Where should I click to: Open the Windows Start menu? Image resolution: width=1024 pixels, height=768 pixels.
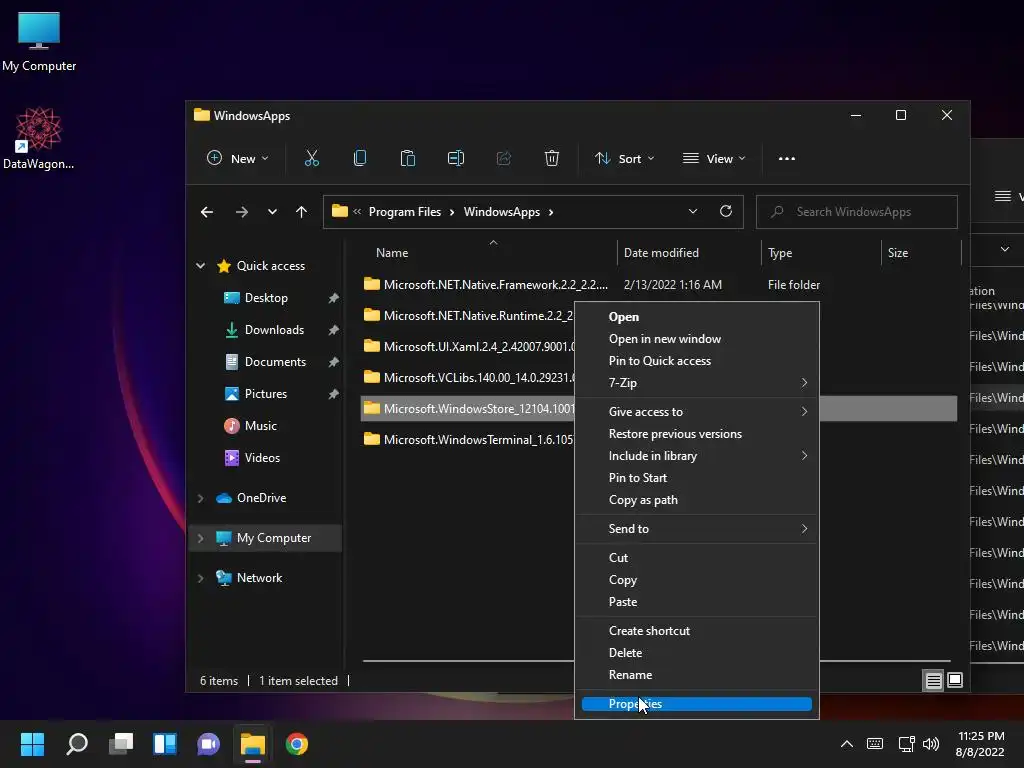coord(32,744)
